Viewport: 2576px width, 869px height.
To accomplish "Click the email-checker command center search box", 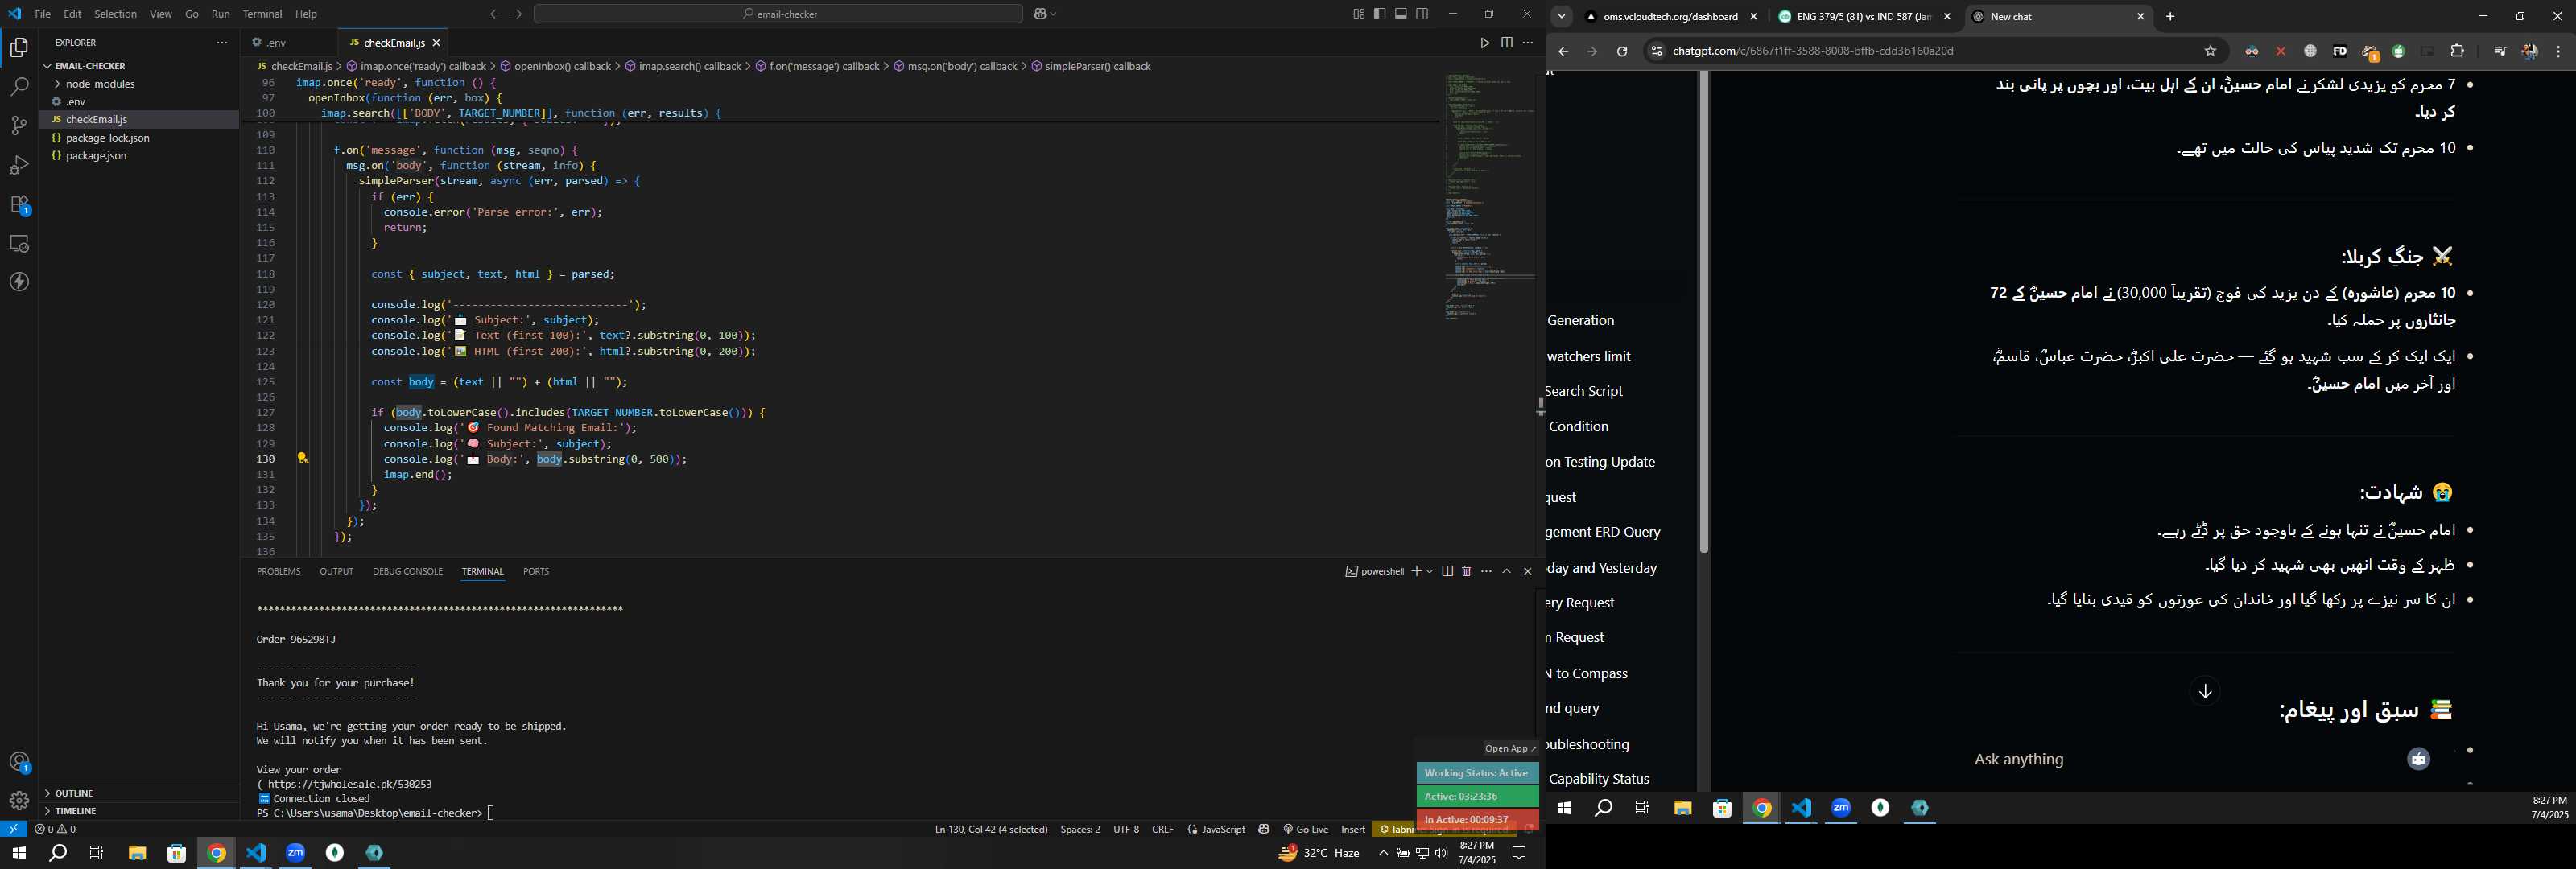I will [778, 14].
